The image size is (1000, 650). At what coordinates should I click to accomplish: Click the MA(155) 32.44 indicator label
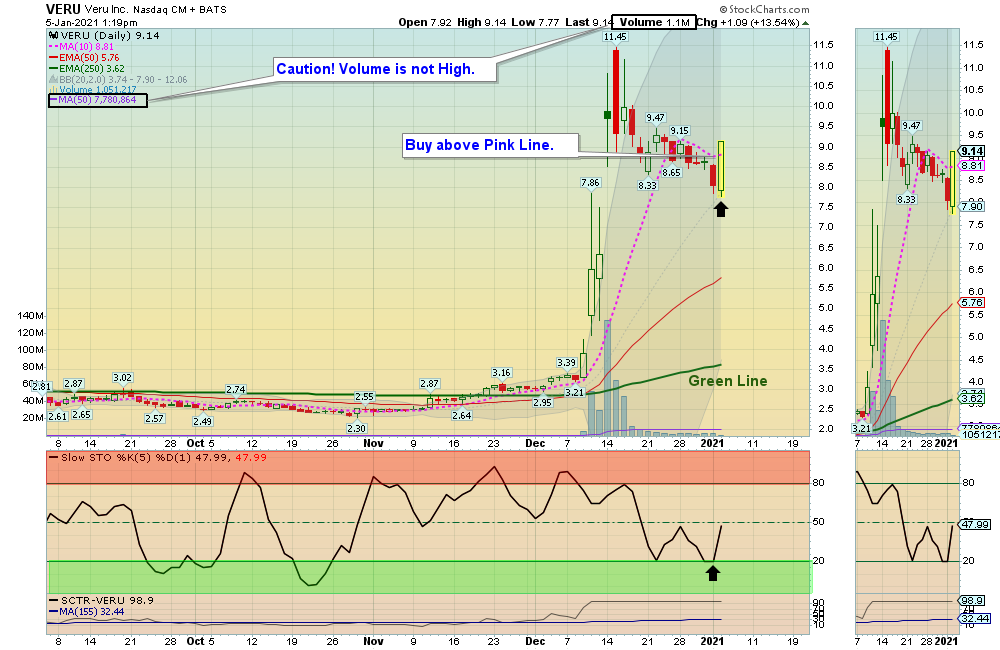(87, 612)
